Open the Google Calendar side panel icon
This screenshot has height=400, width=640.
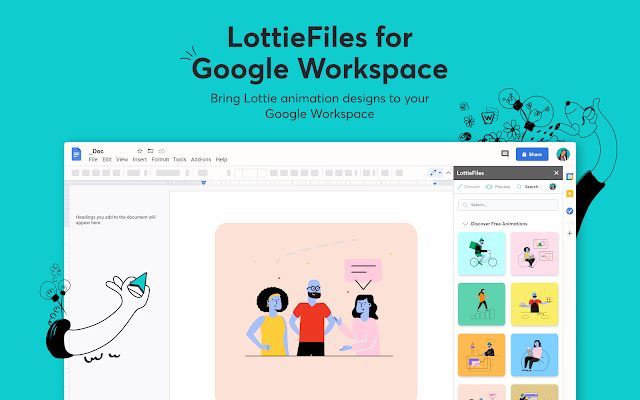tap(570, 176)
